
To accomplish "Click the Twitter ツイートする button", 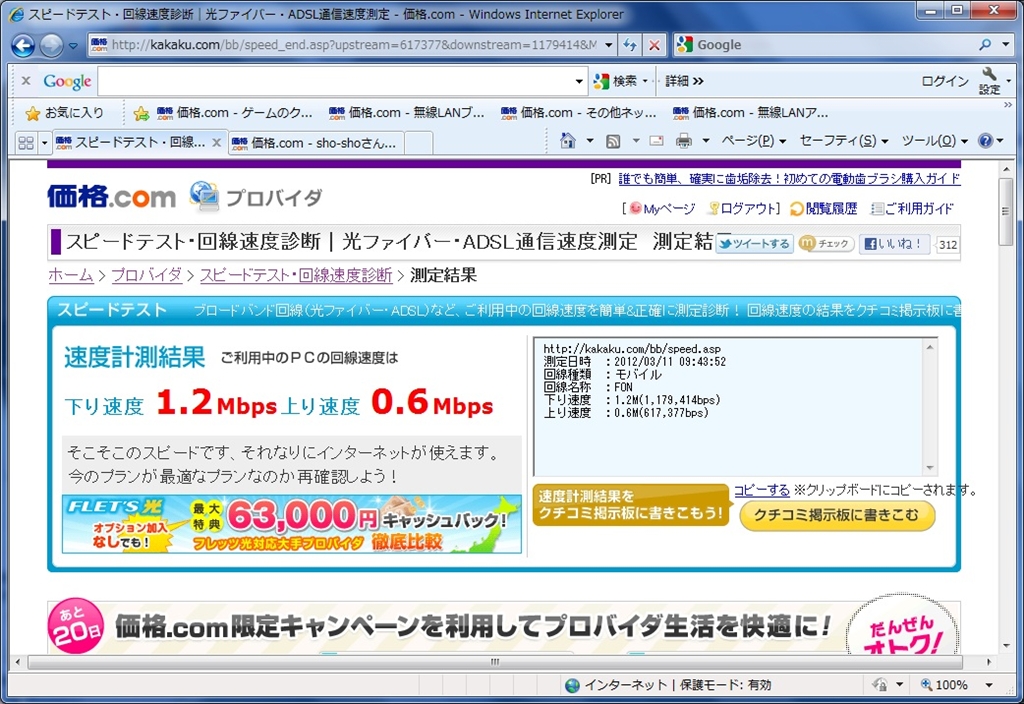I will 754,244.
